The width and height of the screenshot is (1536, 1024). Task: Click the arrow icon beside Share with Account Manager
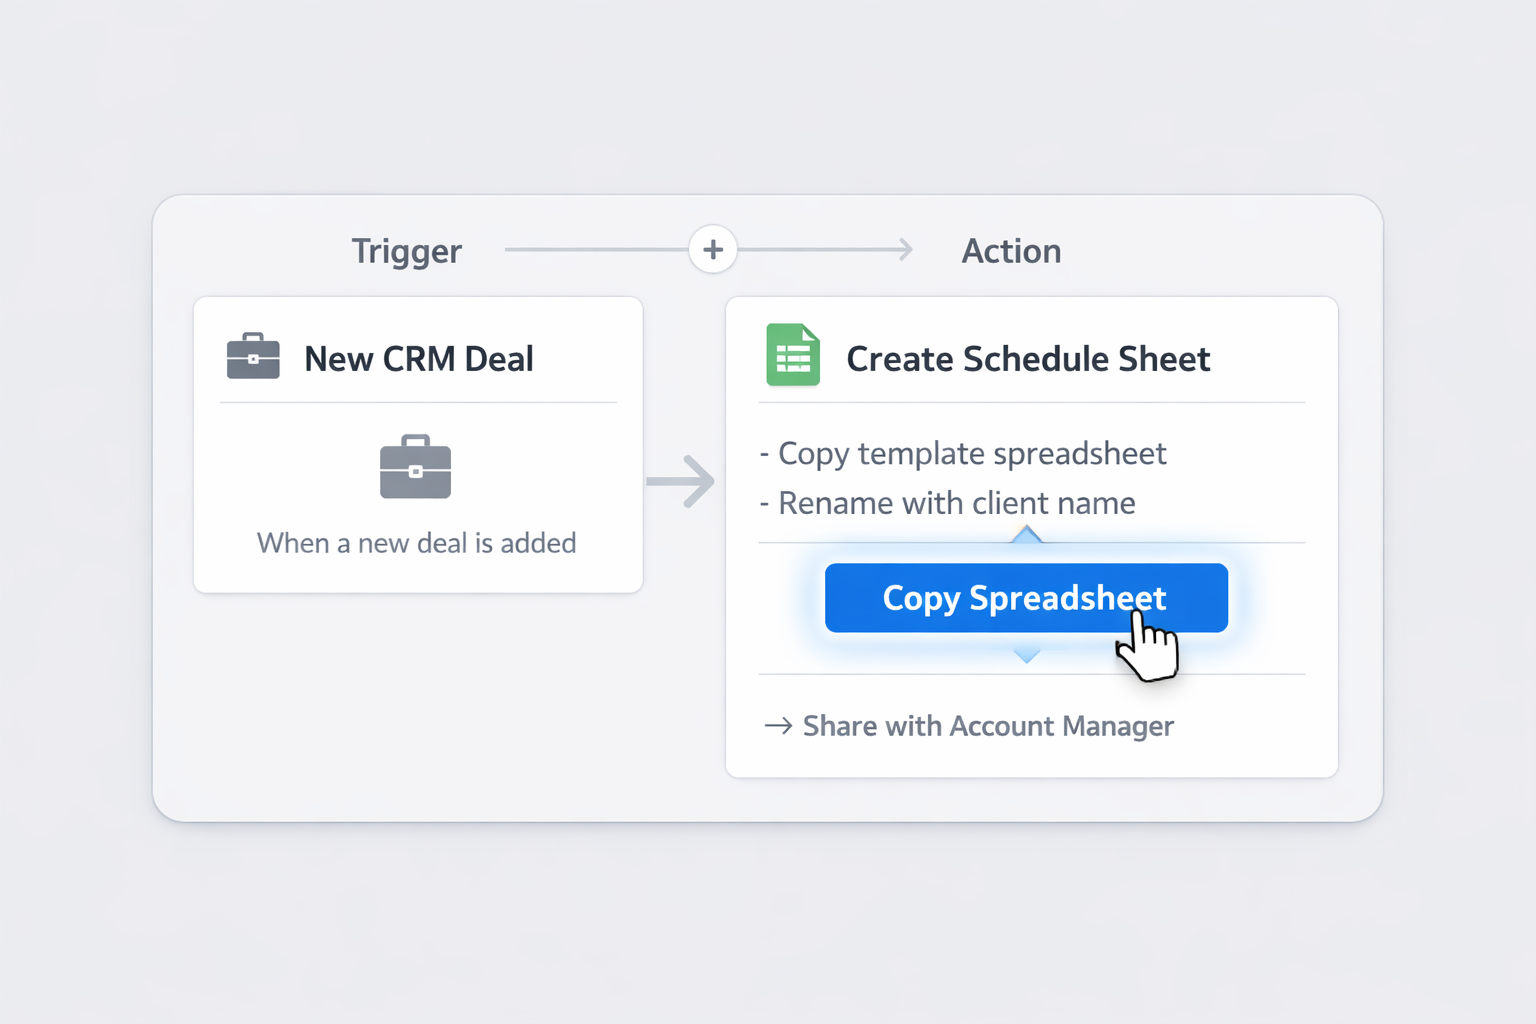(x=778, y=726)
